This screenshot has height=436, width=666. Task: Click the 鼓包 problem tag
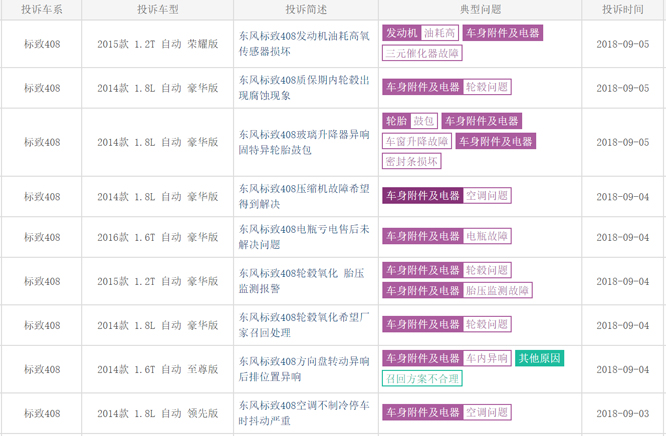(424, 121)
